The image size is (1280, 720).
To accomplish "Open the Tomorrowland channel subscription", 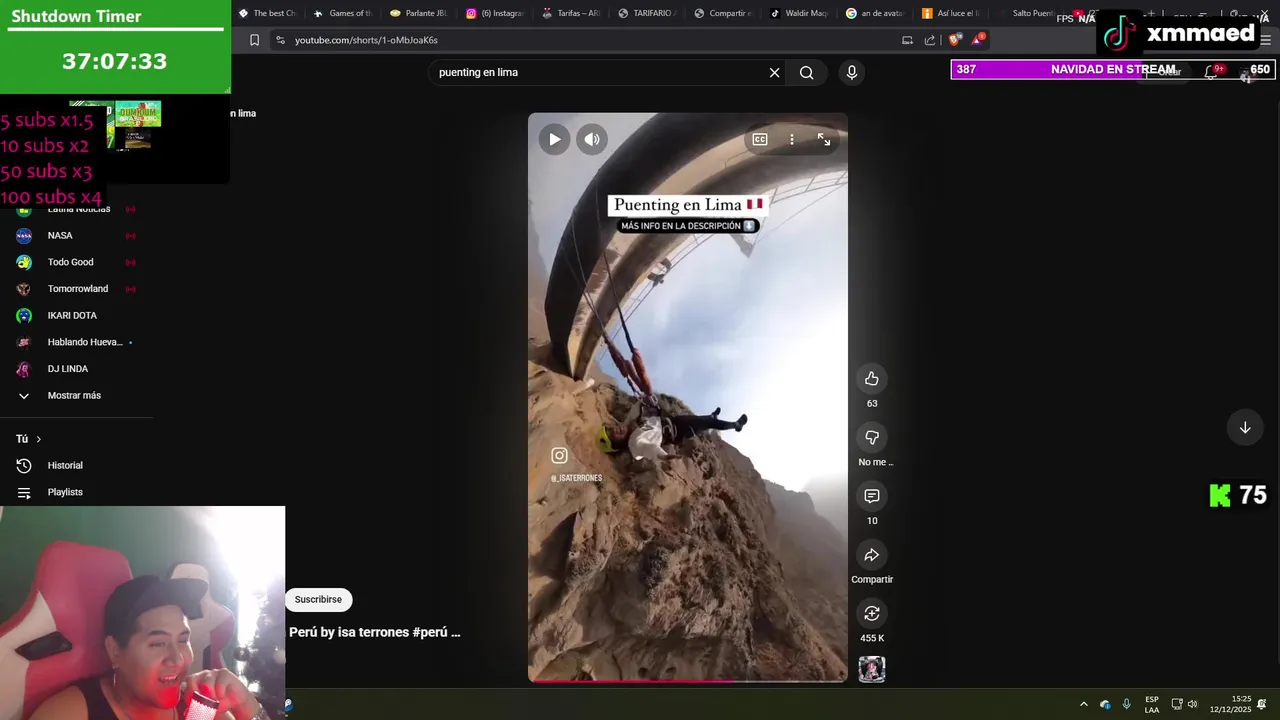I will pos(76,289).
